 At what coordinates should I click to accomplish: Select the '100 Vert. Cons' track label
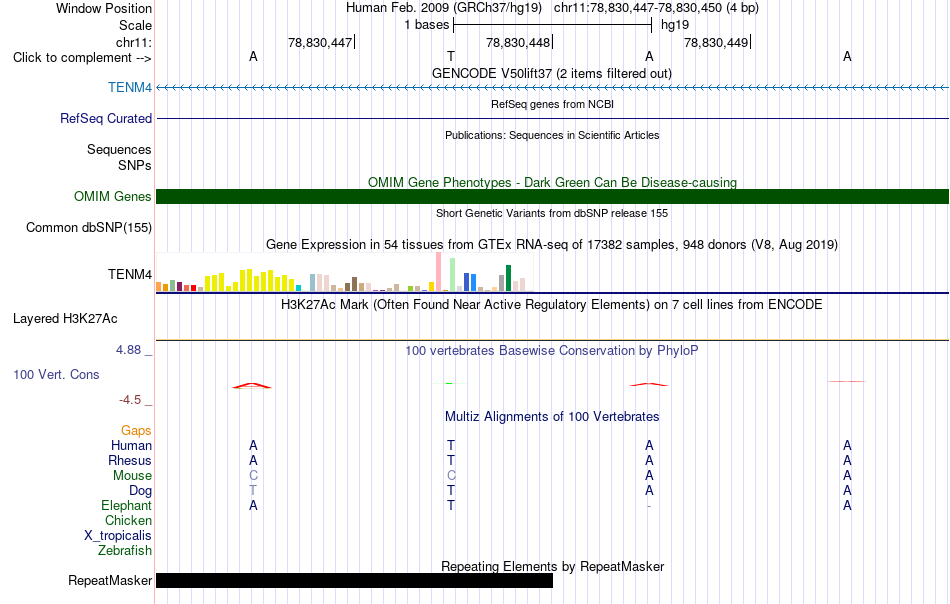coord(56,374)
